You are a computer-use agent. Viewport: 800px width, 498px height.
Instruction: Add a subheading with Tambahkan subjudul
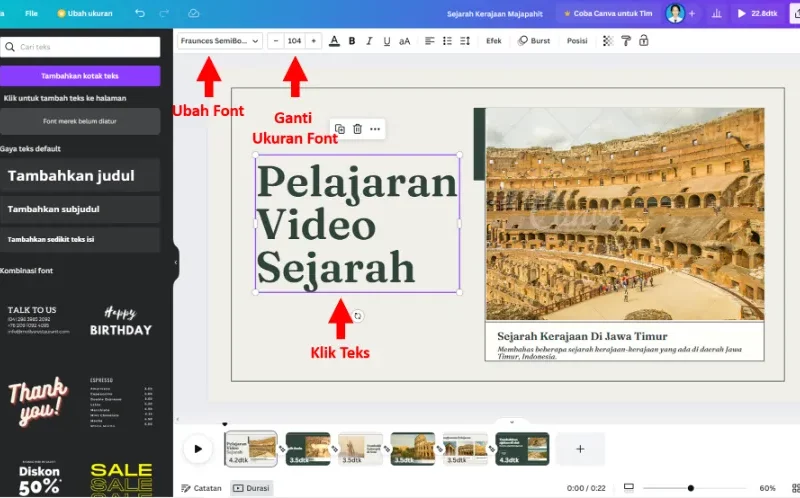click(x=80, y=209)
